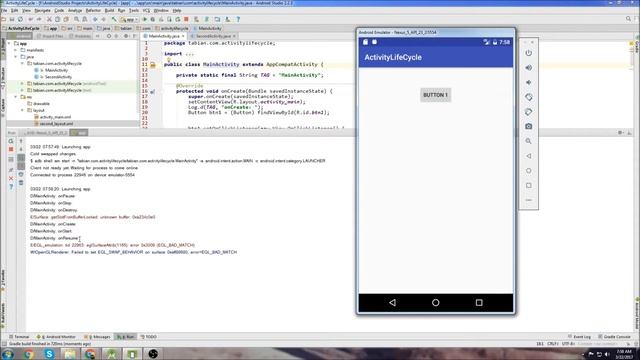Open the VCS menu
The height and width of the screenshot is (360, 640).
coord(146,10)
